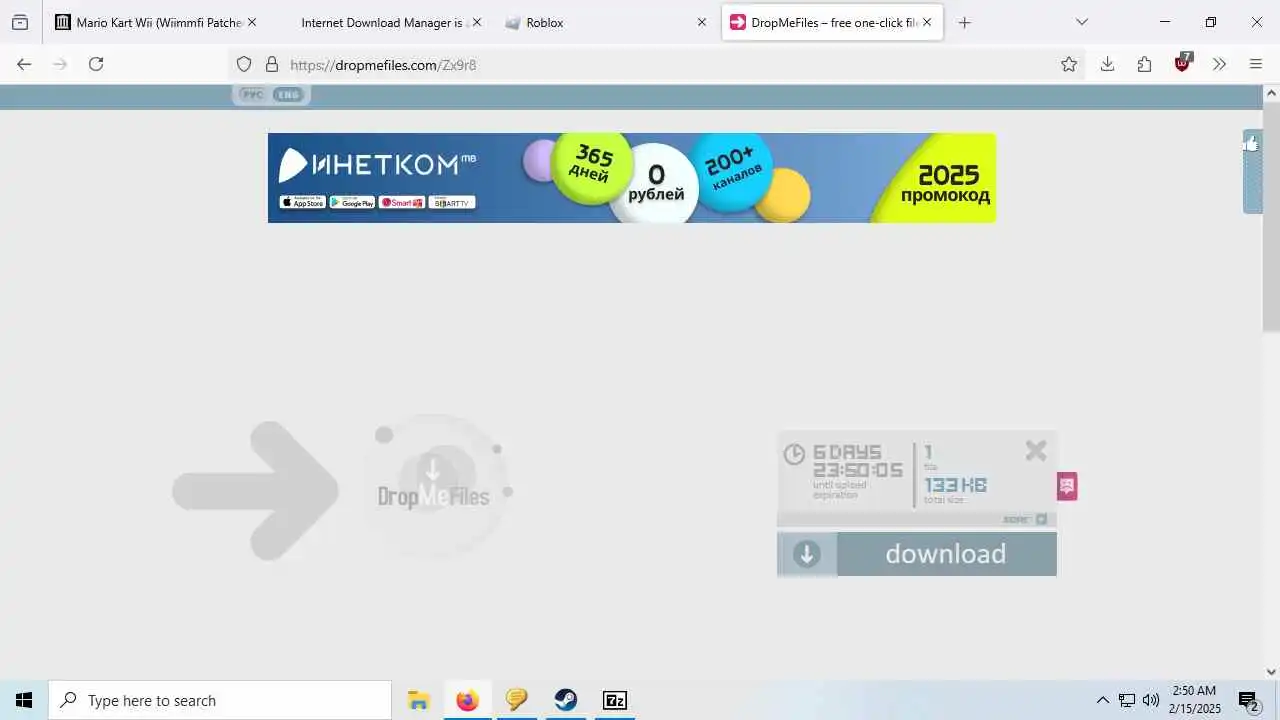This screenshot has height=720, width=1280.
Task: Click the uBlock Origin extension icon
Action: (1183, 63)
